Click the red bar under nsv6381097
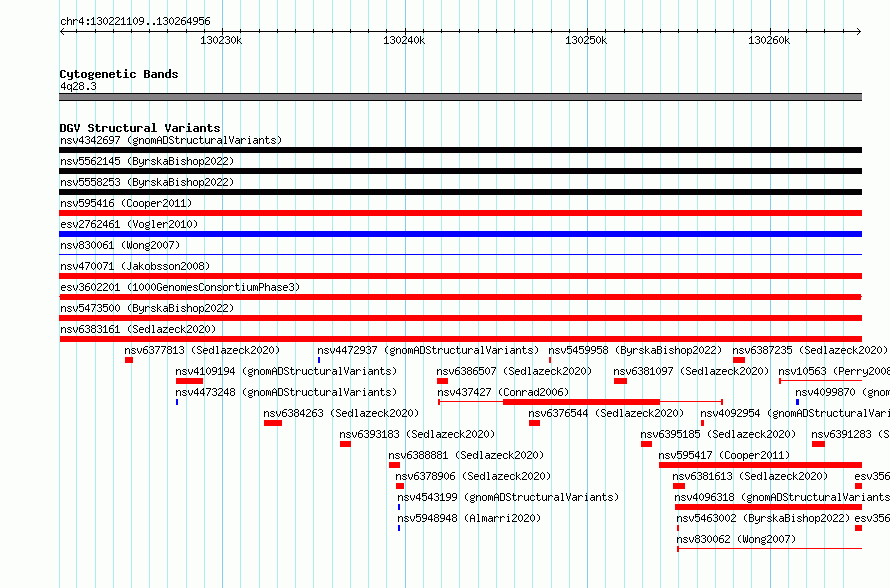 [x=620, y=381]
